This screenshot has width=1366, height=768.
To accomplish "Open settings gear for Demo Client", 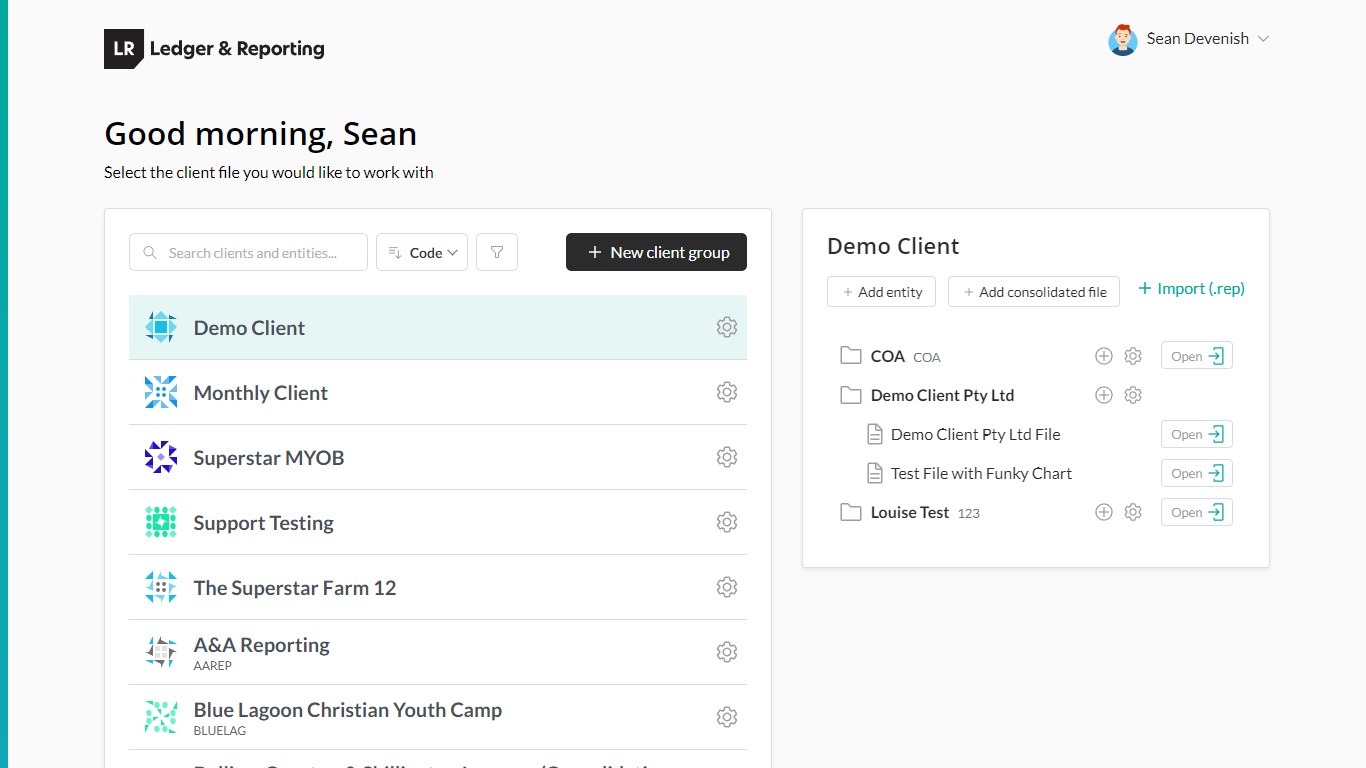I will 727,327.
